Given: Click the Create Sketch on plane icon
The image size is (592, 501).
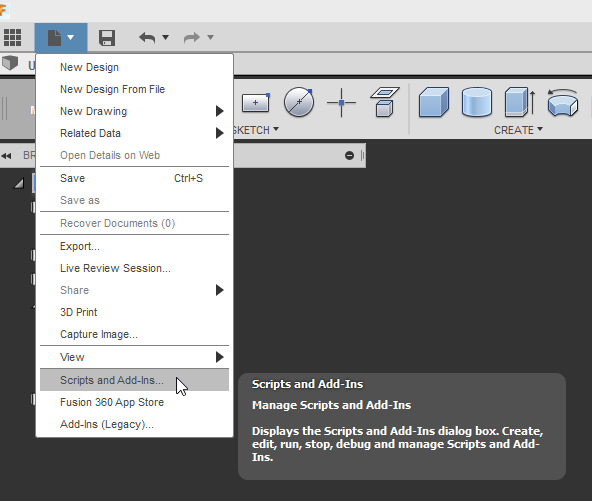Looking at the screenshot, I should [x=385, y=102].
